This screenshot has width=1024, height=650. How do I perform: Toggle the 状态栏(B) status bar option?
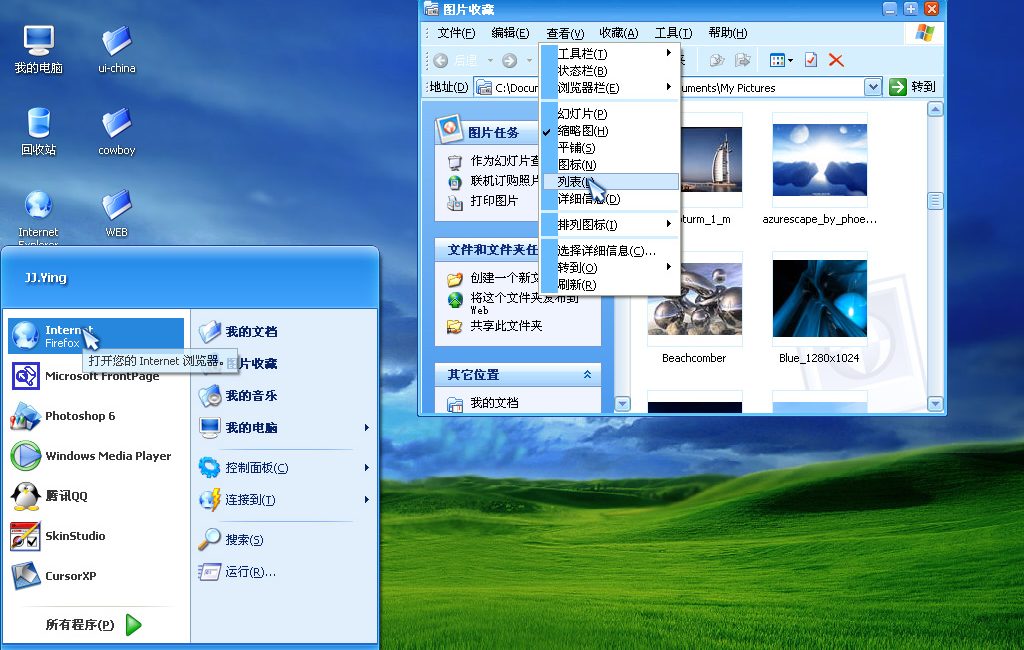pos(610,71)
